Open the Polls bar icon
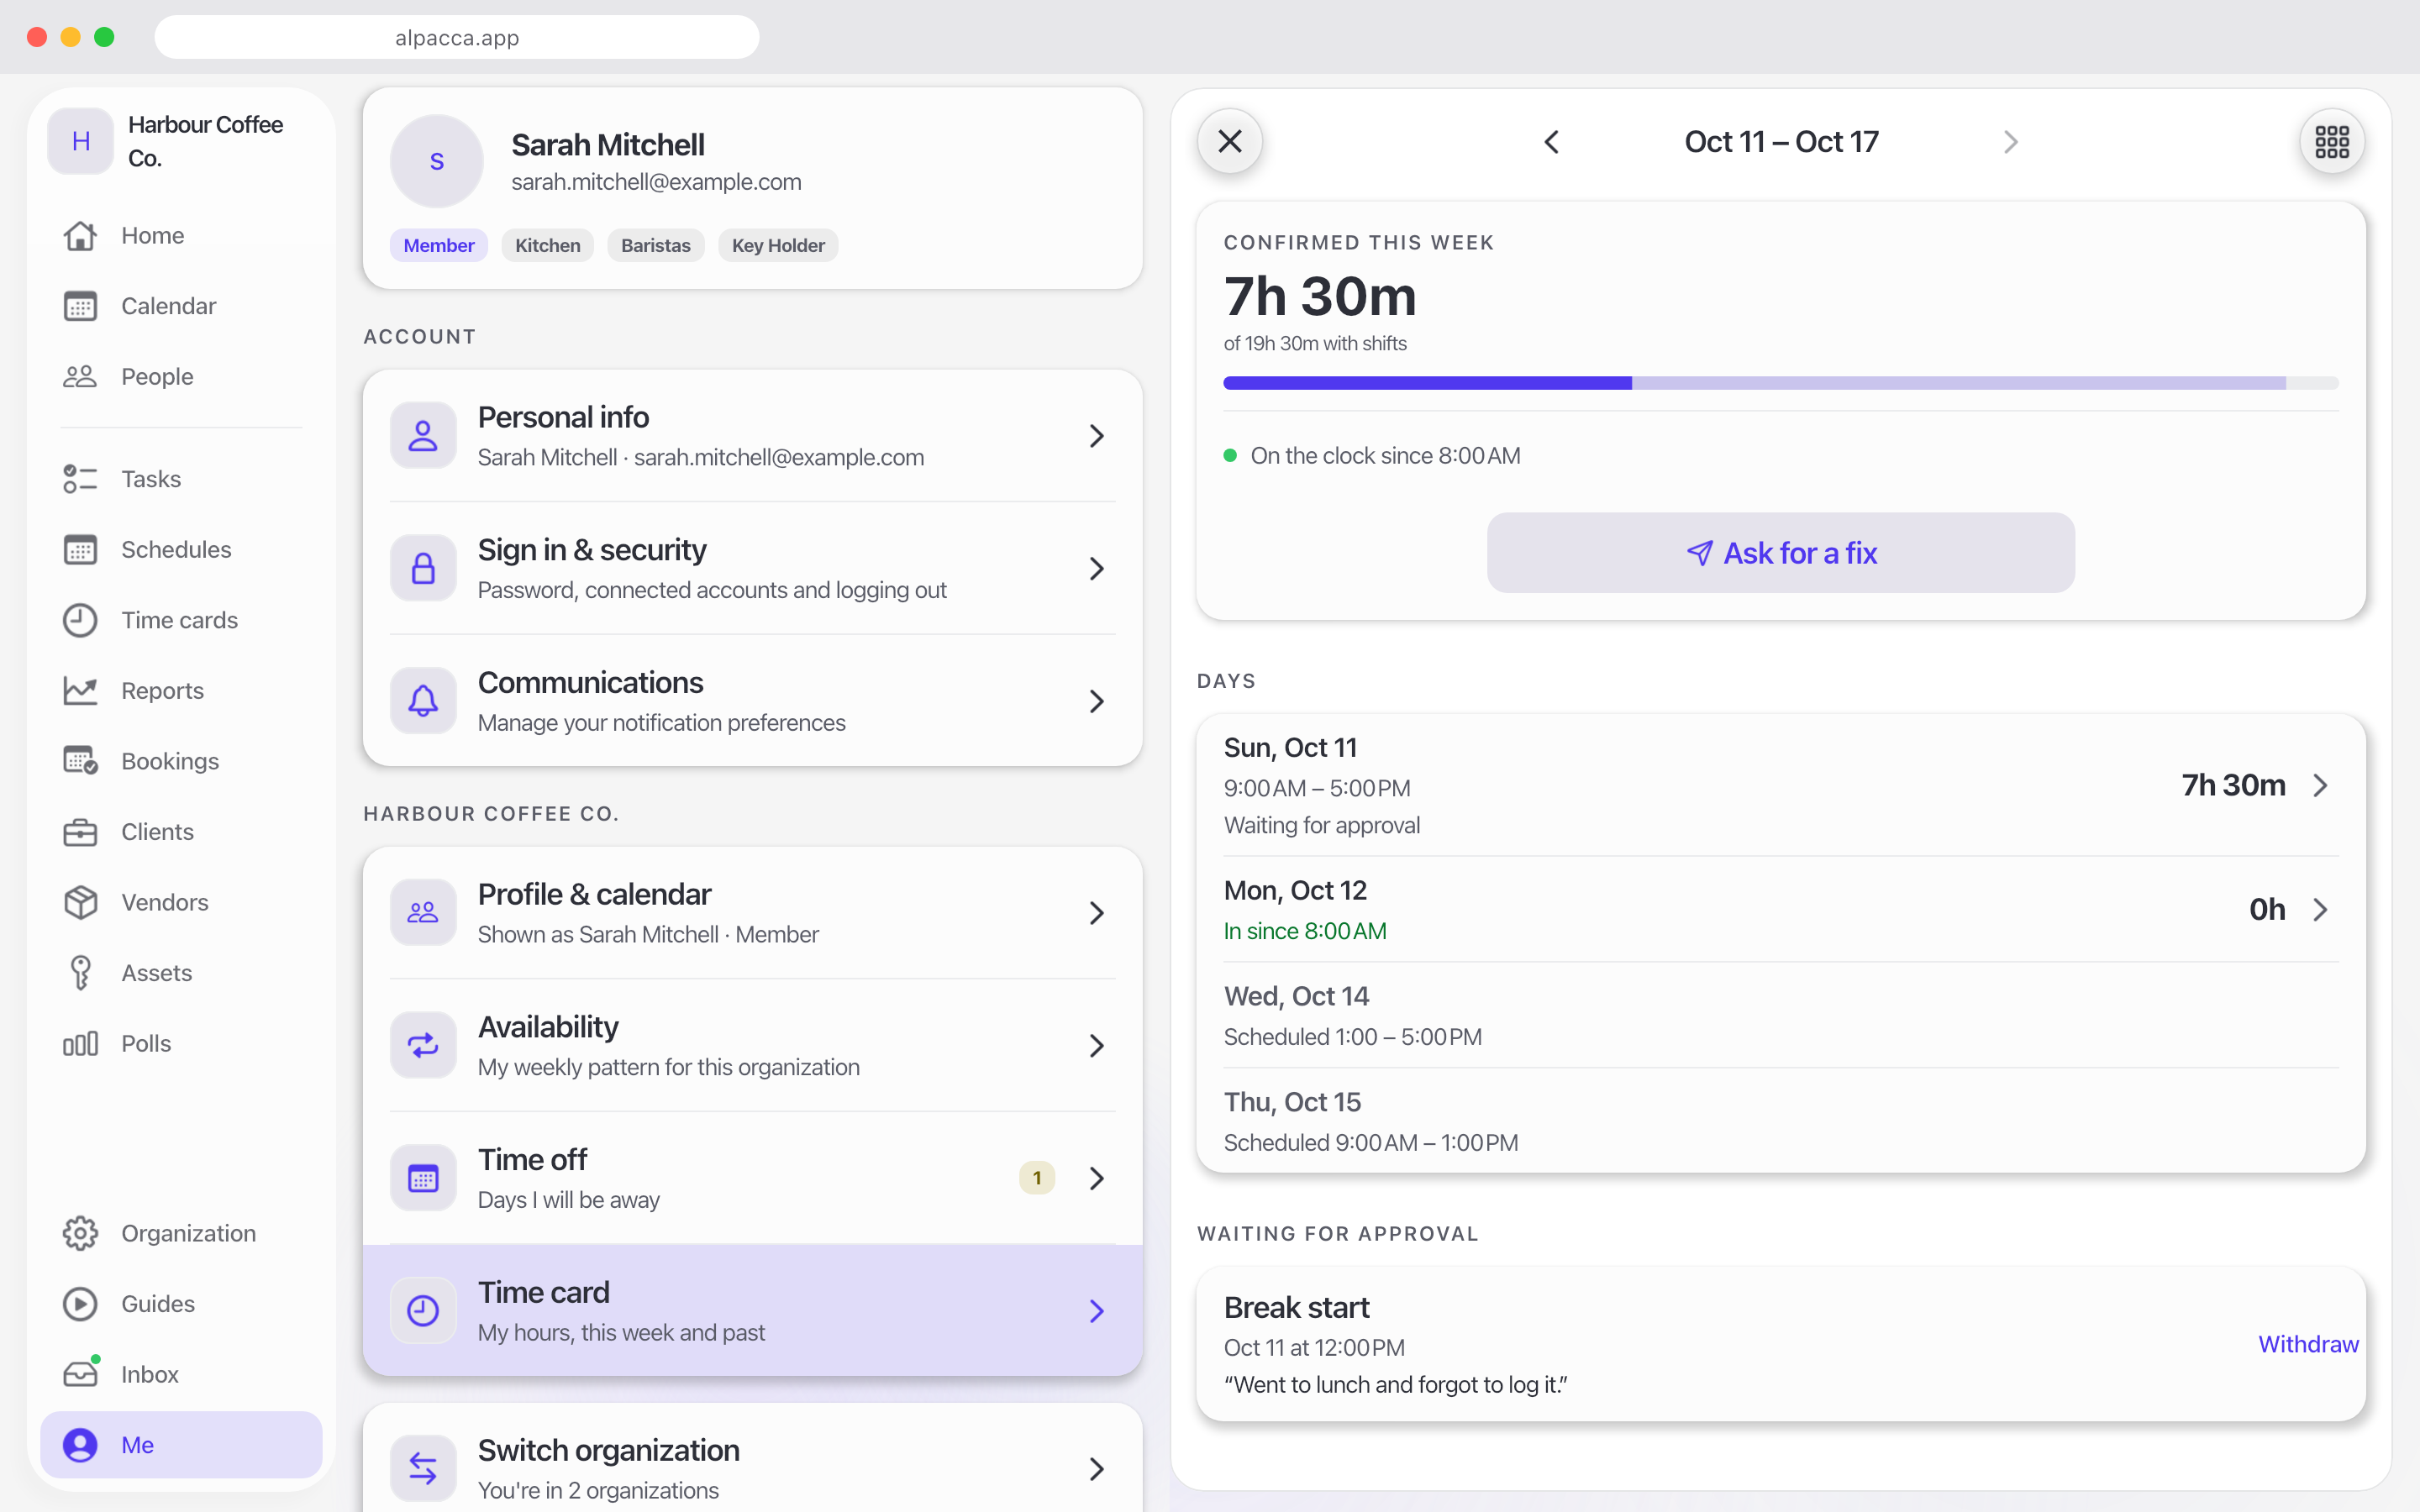The width and height of the screenshot is (2420, 1512). [80, 1043]
